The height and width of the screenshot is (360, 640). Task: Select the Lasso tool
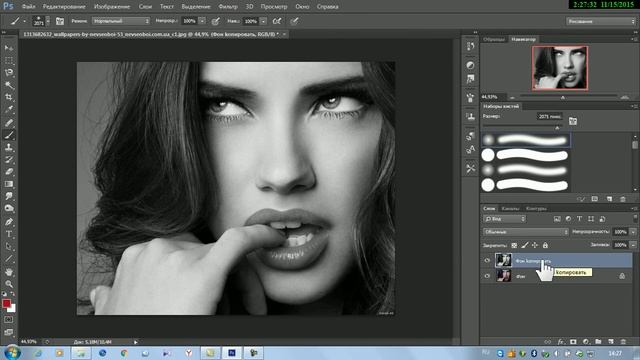pos(9,73)
